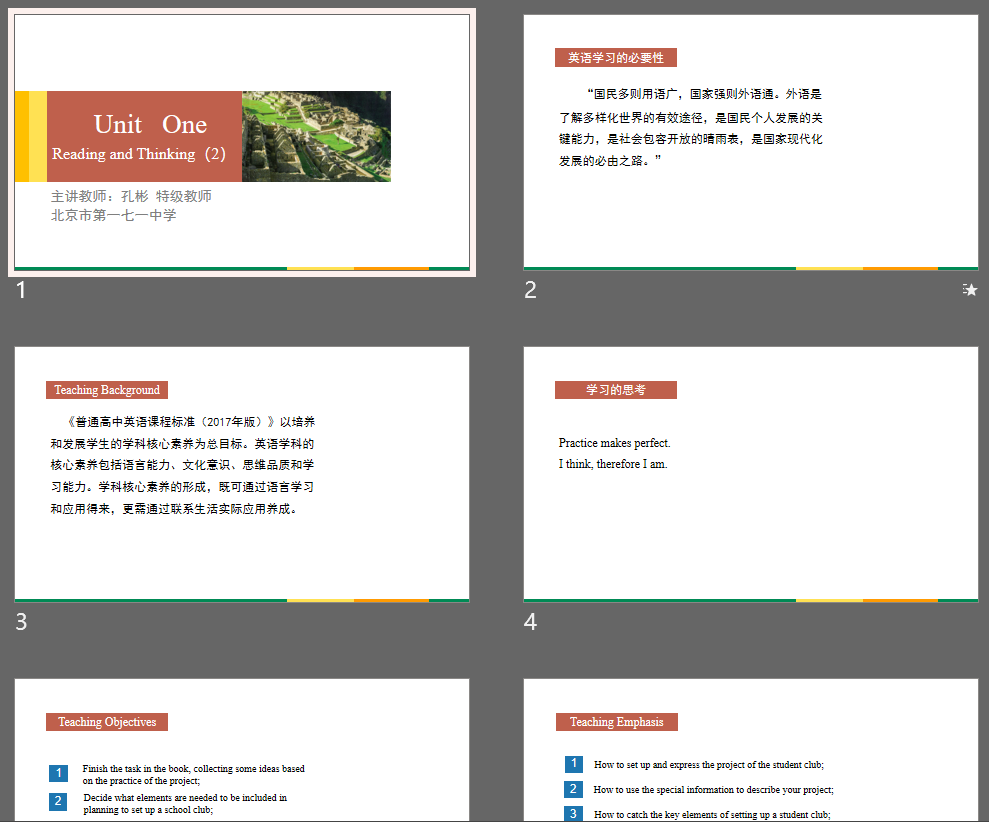989x822 pixels.
Task: Click the Machu Picchu photo on slide 1
Action: [316, 136]
